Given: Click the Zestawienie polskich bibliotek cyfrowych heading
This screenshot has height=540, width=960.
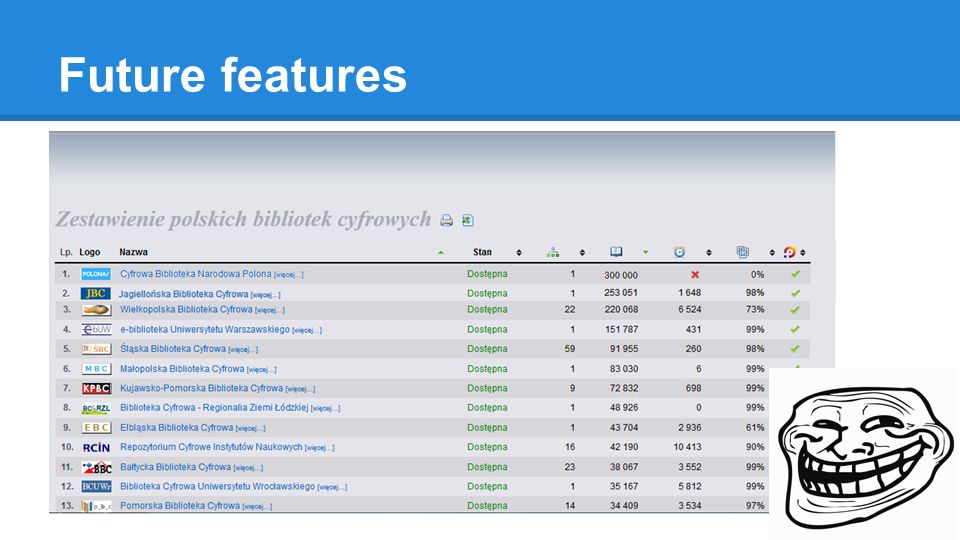Looking at the screenshot, I should pyautogui.click(x=243, y=219).
